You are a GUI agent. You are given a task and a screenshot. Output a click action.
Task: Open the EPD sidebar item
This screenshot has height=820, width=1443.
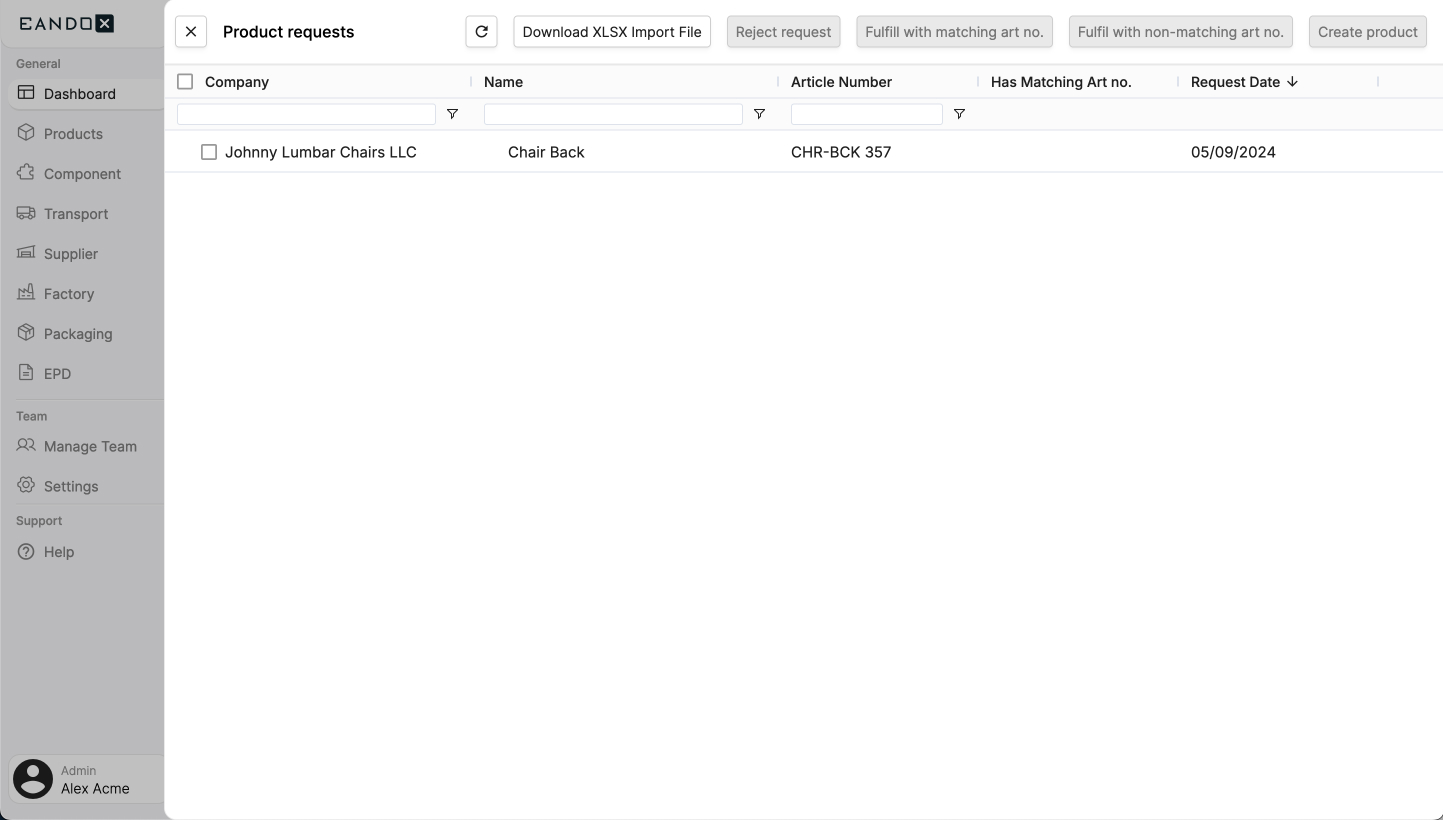(x=57, y=374)
